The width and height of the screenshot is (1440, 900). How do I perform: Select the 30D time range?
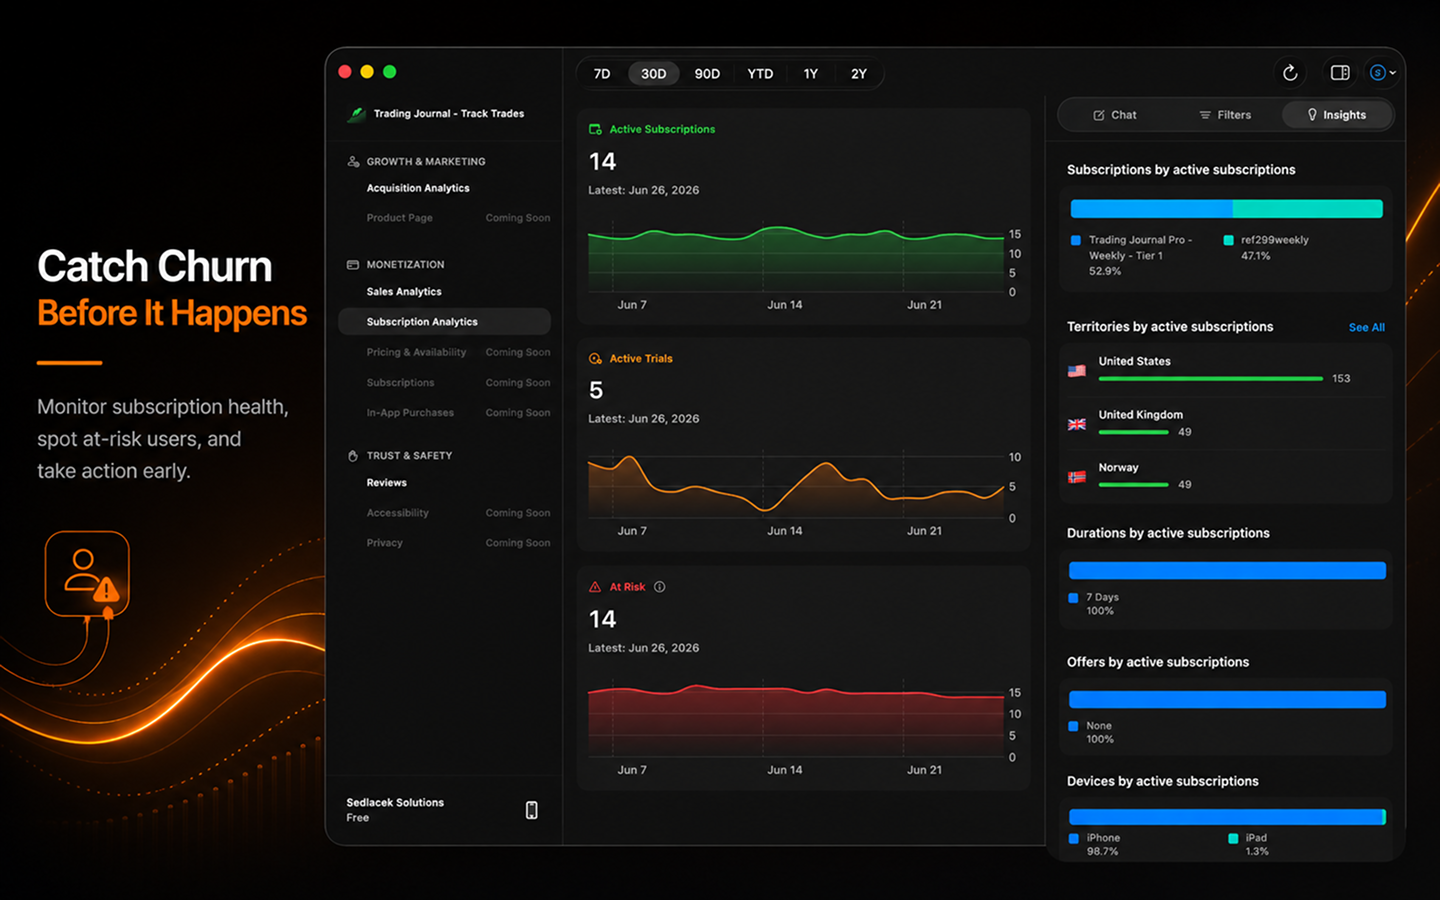(x=654, y=74)
